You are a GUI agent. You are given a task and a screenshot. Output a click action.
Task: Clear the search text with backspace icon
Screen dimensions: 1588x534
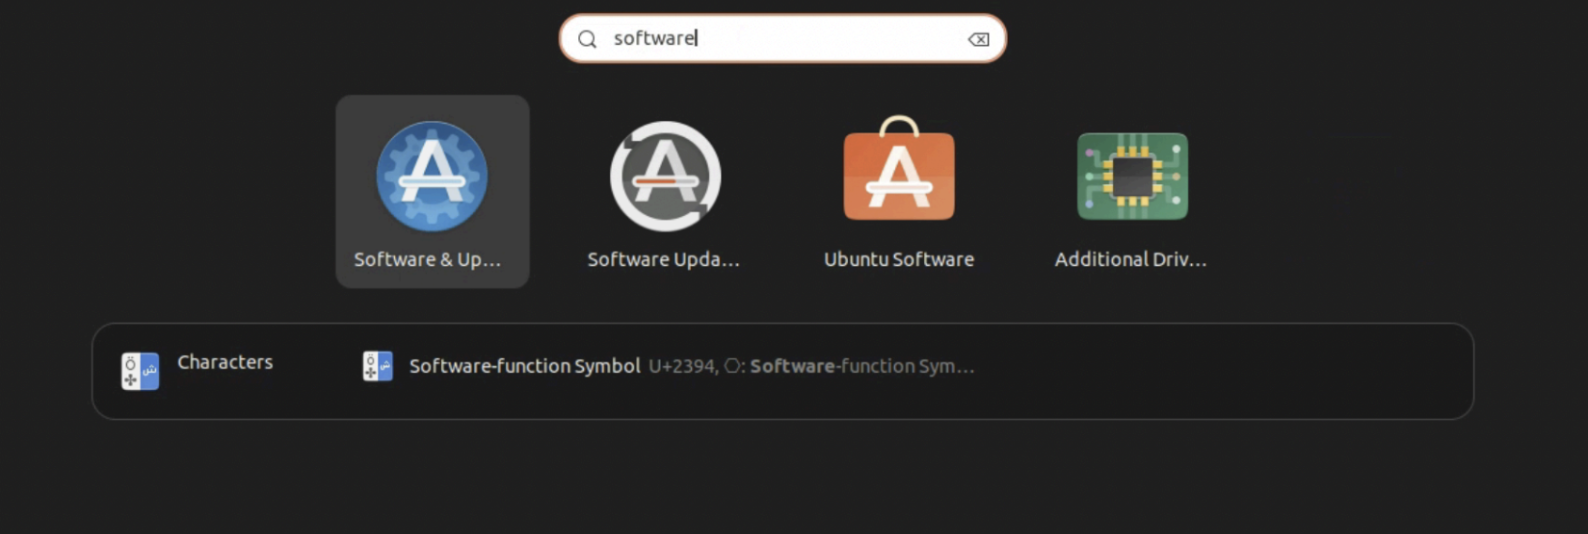978,39
